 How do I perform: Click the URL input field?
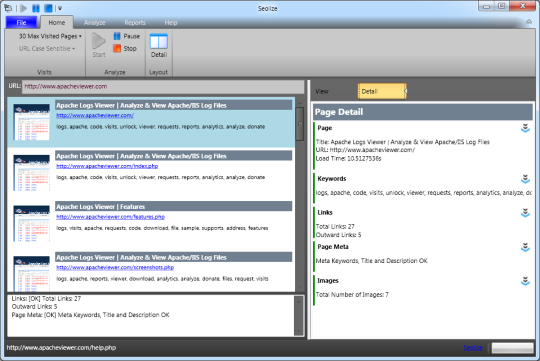(x=163, y=87)
